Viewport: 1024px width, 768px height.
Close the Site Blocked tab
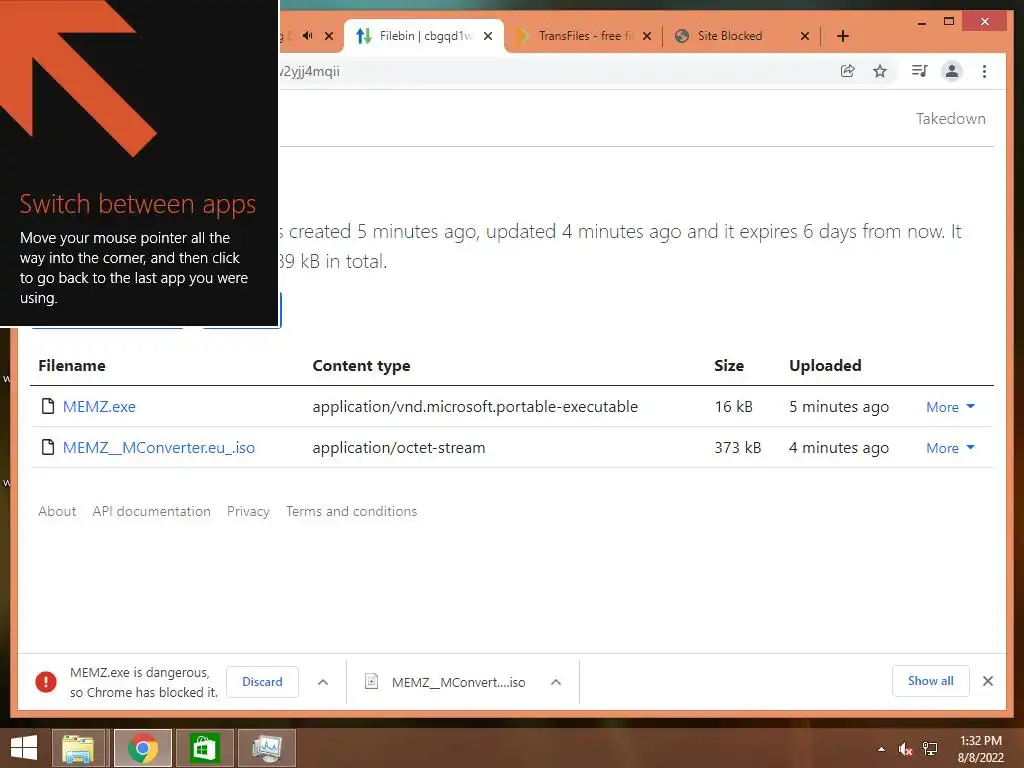[805, 36]
